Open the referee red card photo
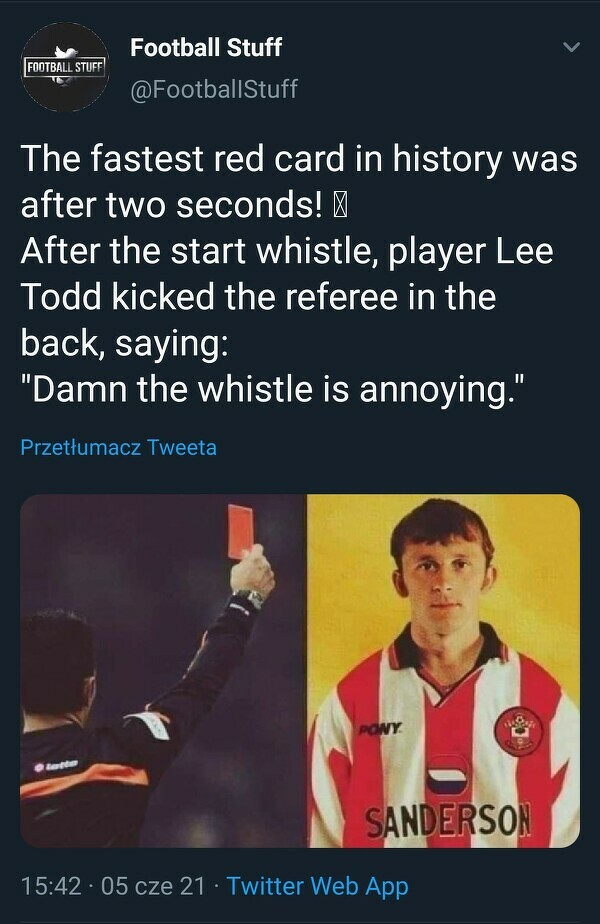Viewport: 600px width, 924px height. tap(163, 670)
